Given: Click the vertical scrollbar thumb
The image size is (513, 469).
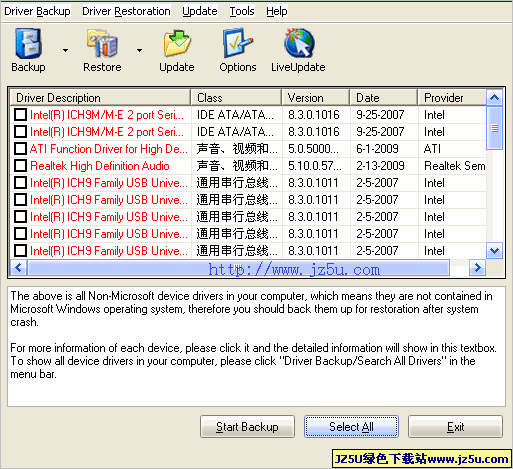Looking at the screenshot, I should [x=494, y=128].
